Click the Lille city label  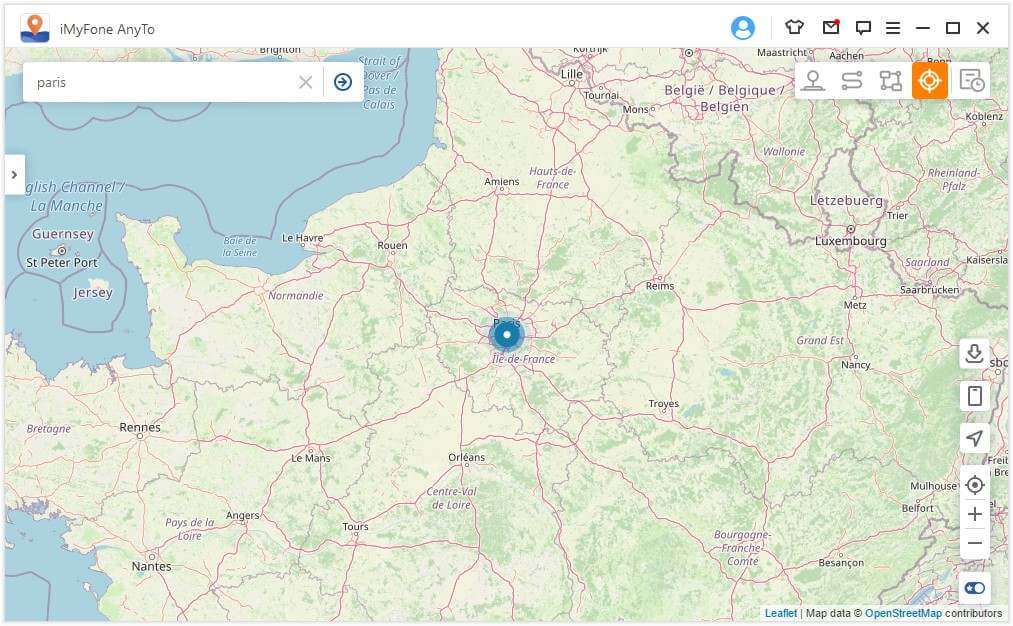[x=572, y=74]
